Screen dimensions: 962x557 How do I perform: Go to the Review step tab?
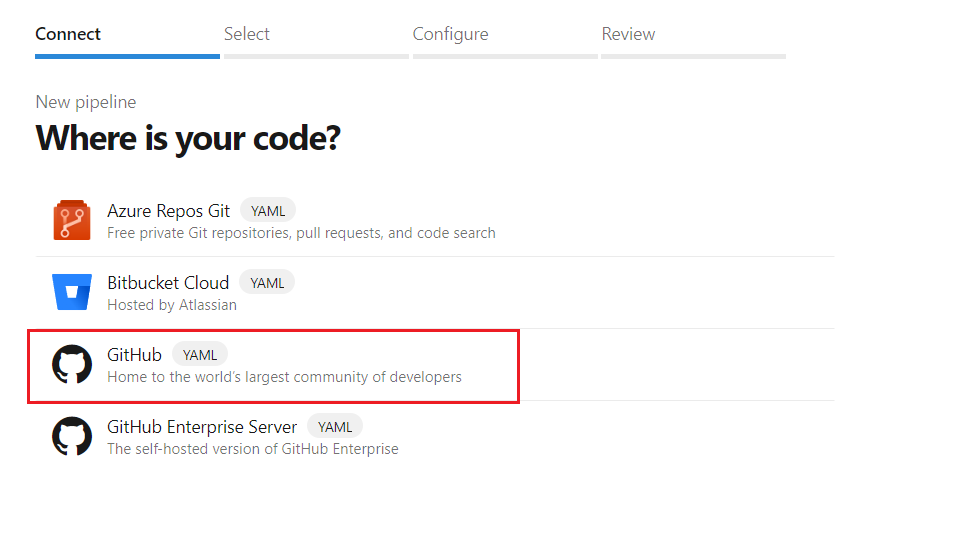[693, 40]
